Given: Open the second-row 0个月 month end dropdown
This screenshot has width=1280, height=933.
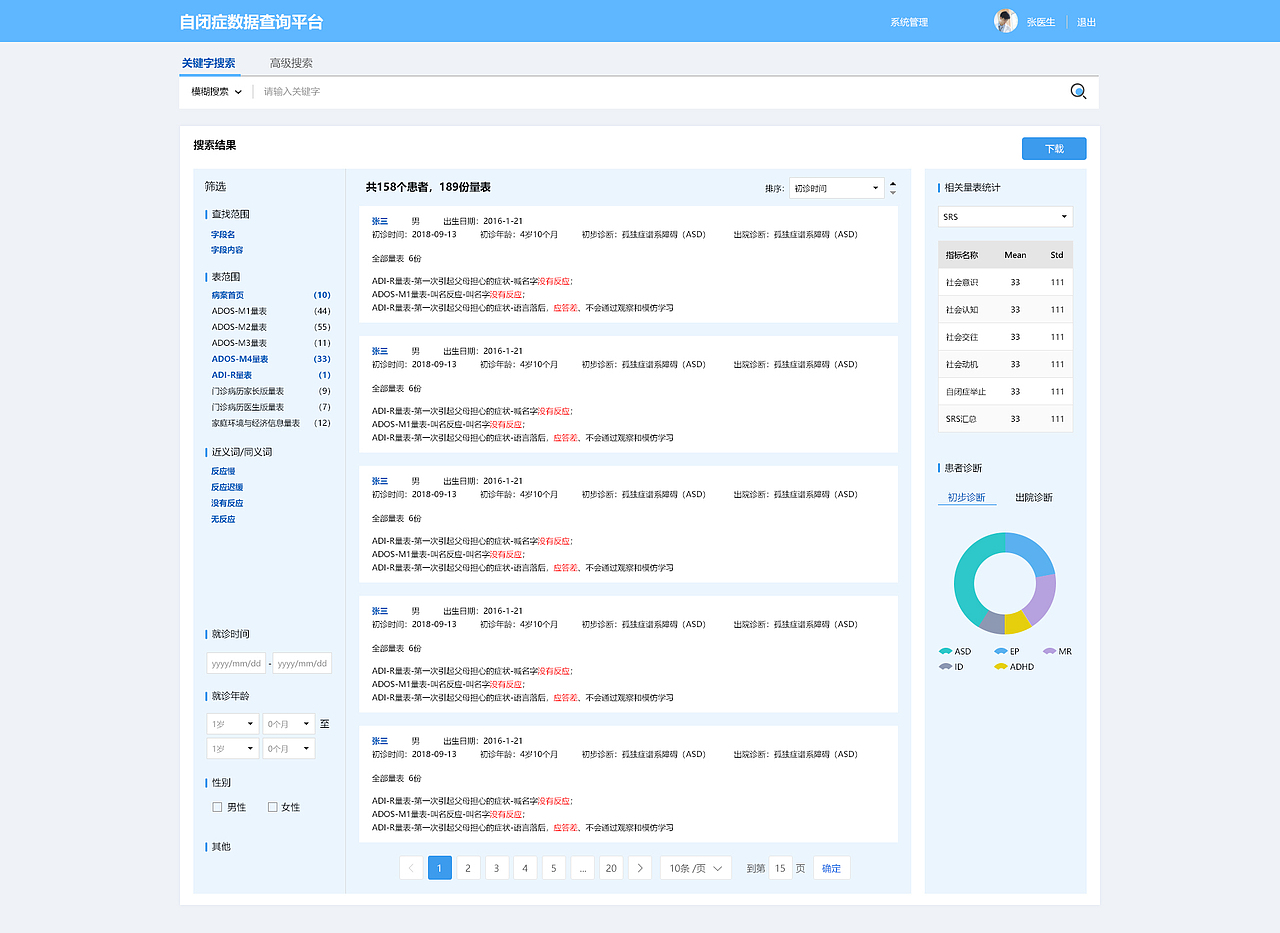Looking at the screenshot, I should (288, 749).
